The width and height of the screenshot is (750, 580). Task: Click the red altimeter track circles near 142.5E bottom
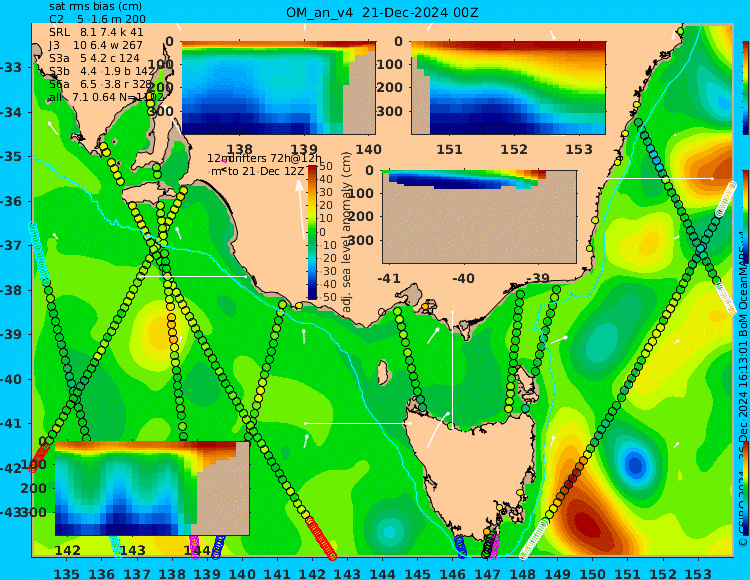coord(322,539)
